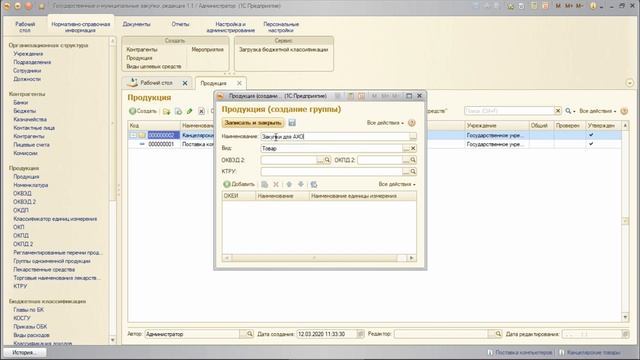Collapse the group row 000000002 tree node

click(x=133, y=135)
